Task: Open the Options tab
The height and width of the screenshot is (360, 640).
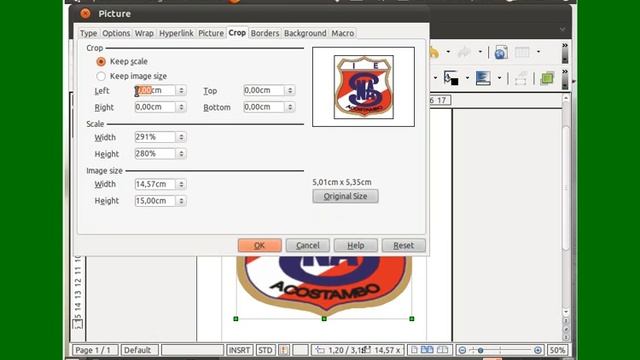Action: [116, 33]
